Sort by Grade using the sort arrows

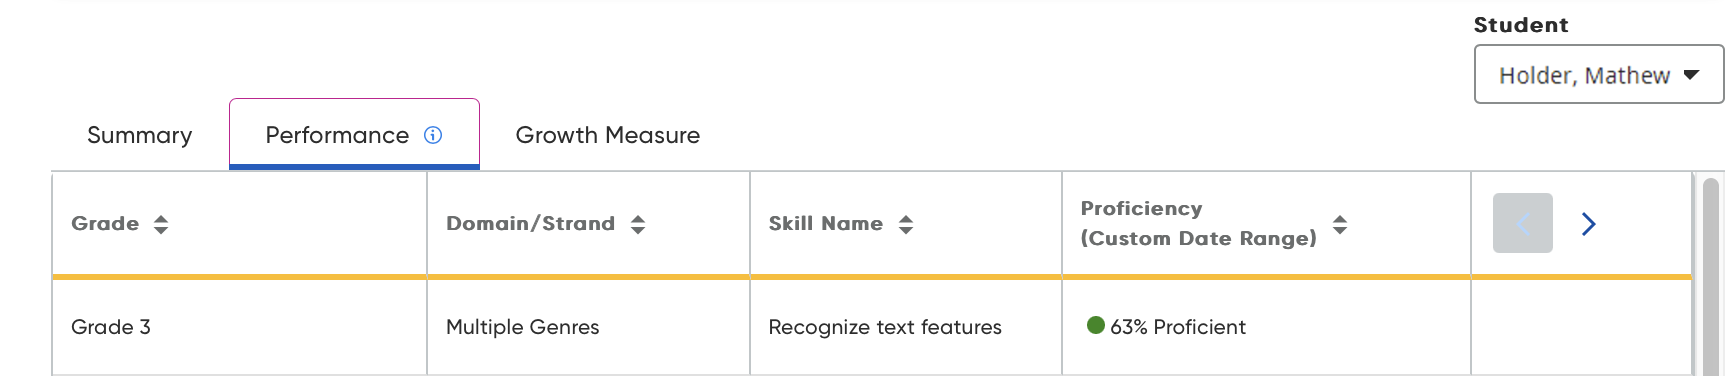(x=161, y=224)
